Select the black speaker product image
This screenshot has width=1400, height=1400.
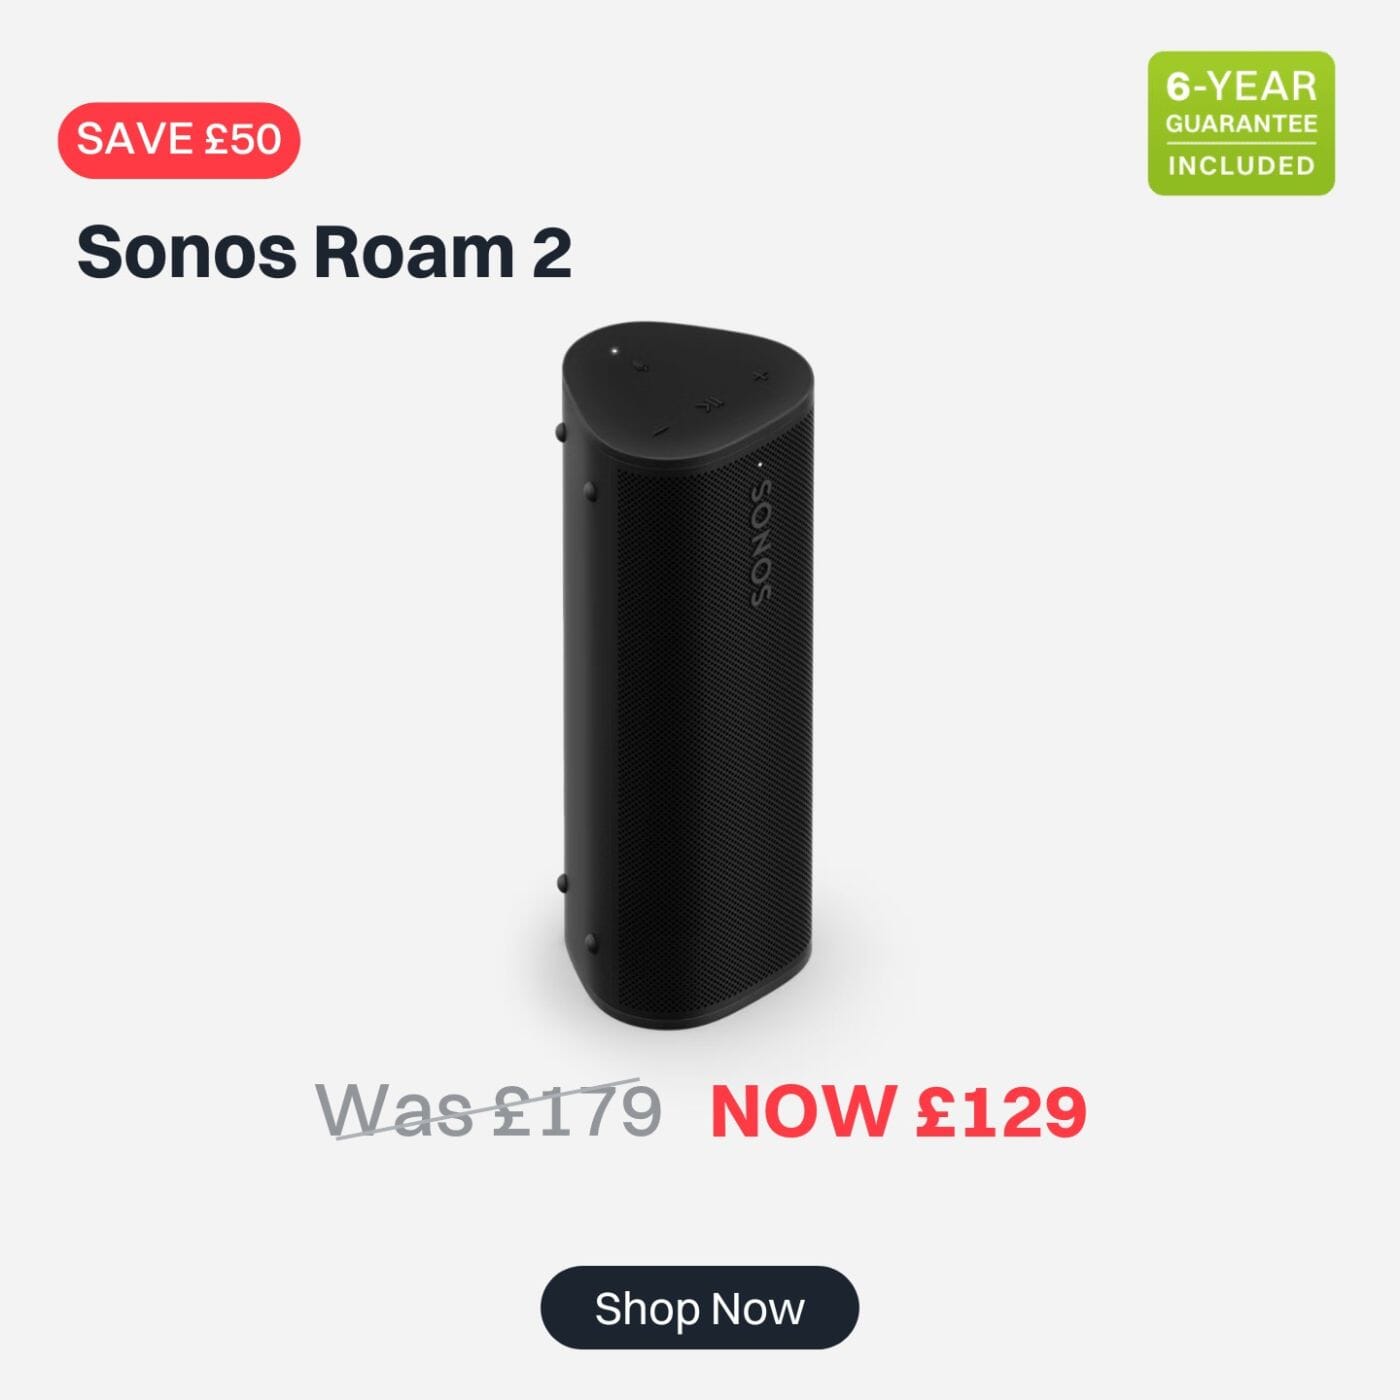[x=687, y=677]
